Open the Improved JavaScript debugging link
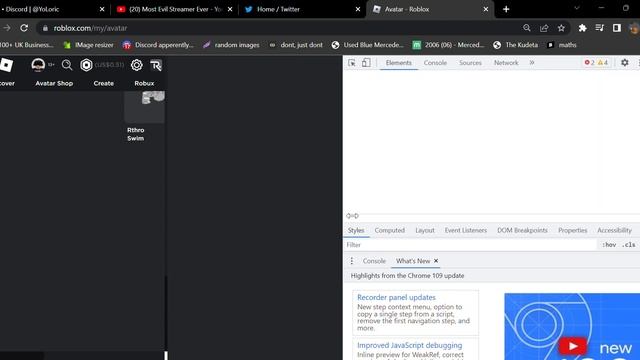 click(x=409, y=345)
